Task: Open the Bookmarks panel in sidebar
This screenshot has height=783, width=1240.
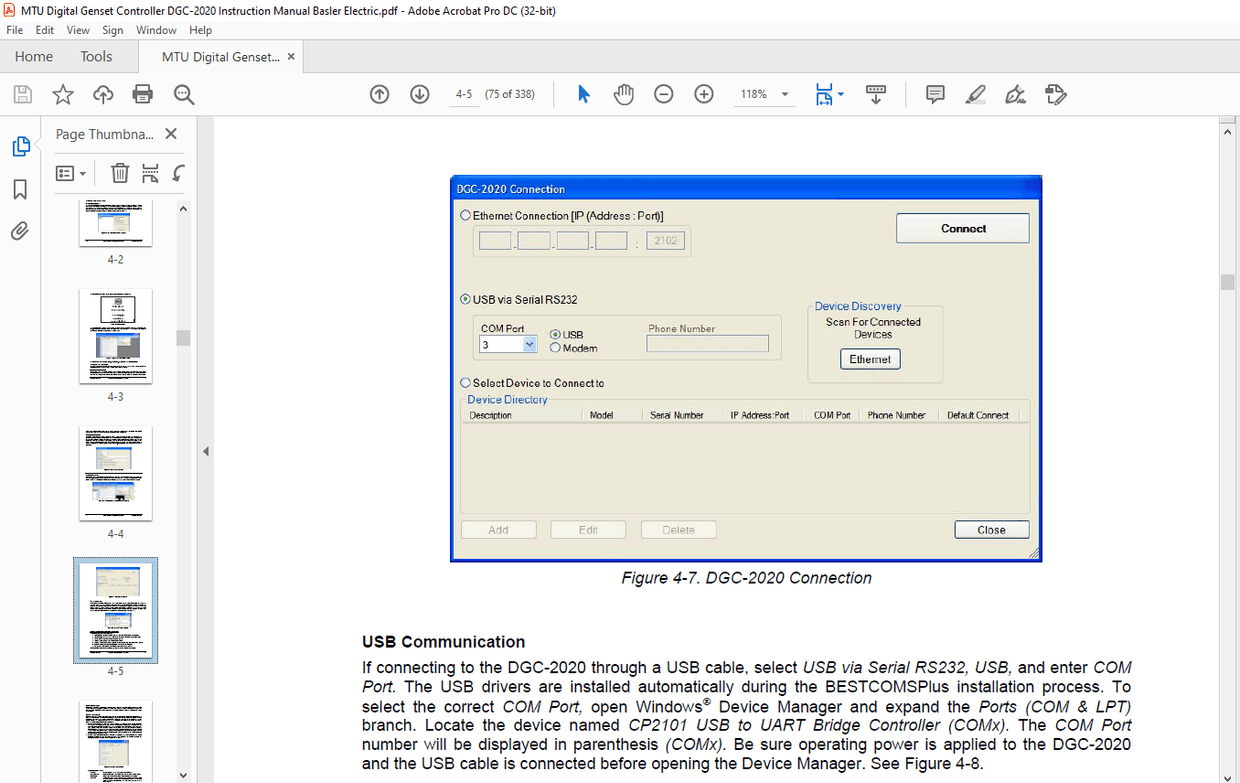Action: [x=20, y=189]
